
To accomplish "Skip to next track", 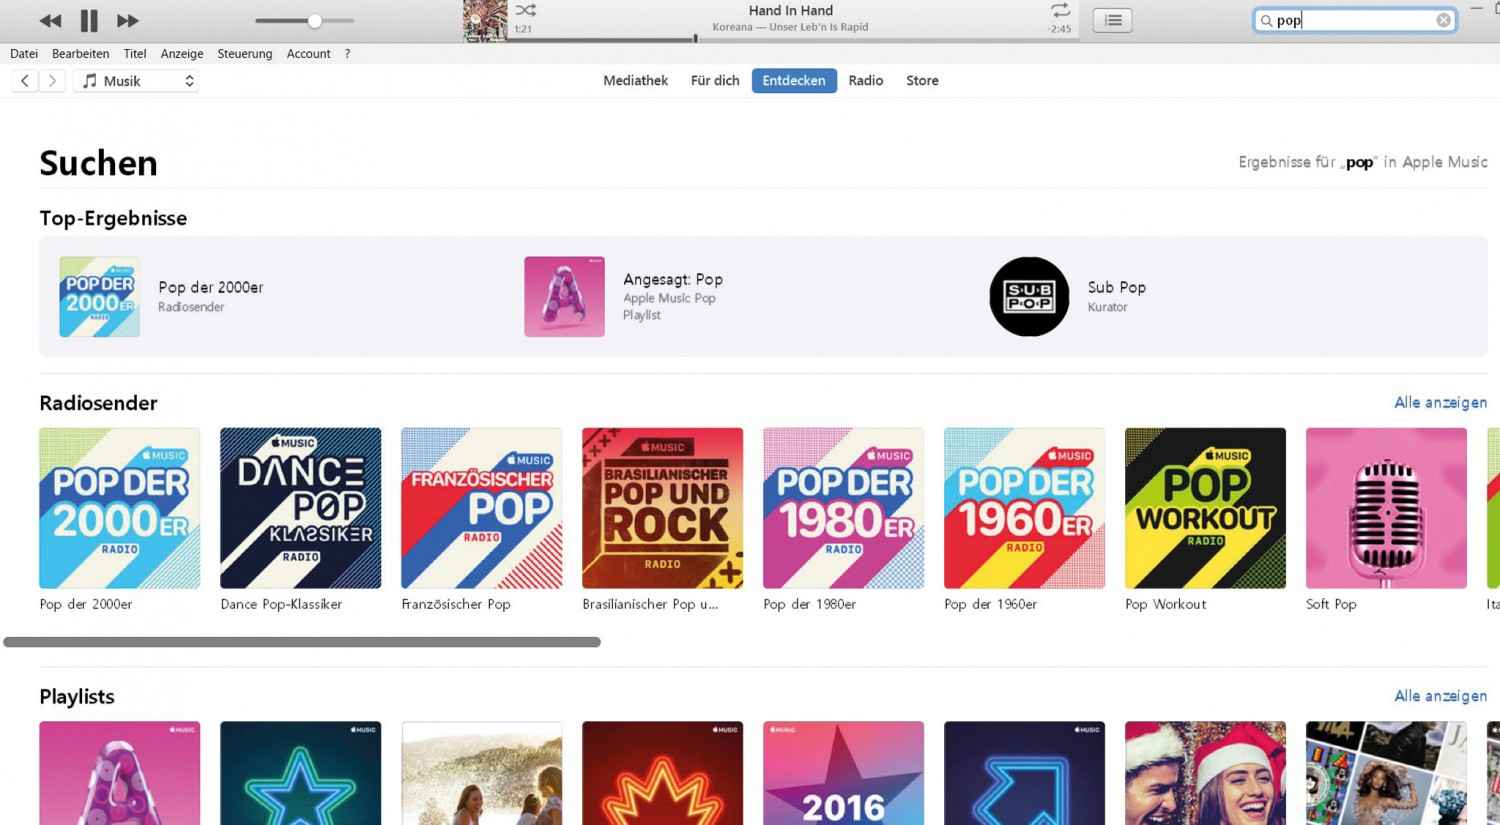I will coord(127,20).
